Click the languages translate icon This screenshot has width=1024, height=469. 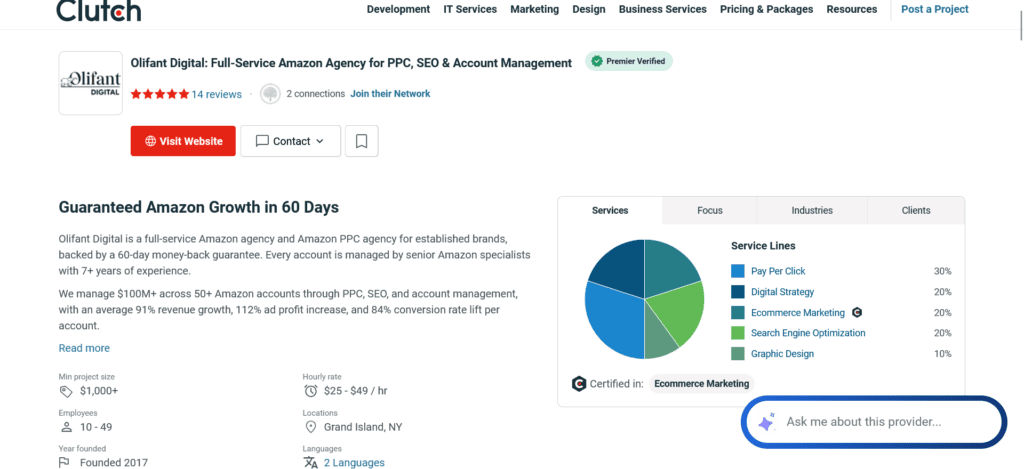pos(310,462)
